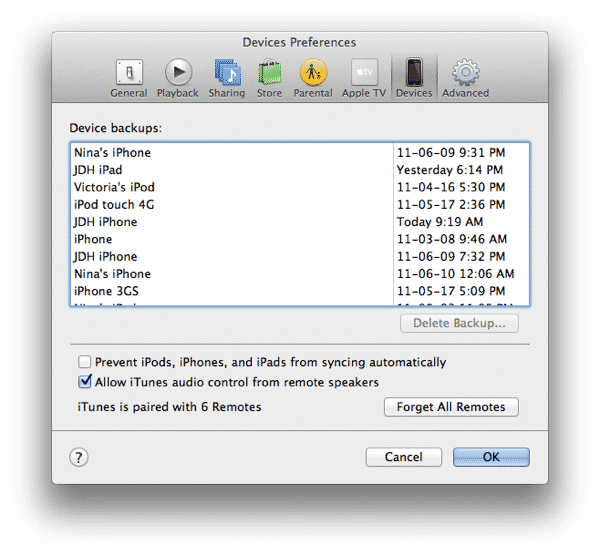The image size is (600, 556).
Task: Enable Prevent iPods, iPhones, iPads syncing checkbox
Action: click(x=85, y=362)
